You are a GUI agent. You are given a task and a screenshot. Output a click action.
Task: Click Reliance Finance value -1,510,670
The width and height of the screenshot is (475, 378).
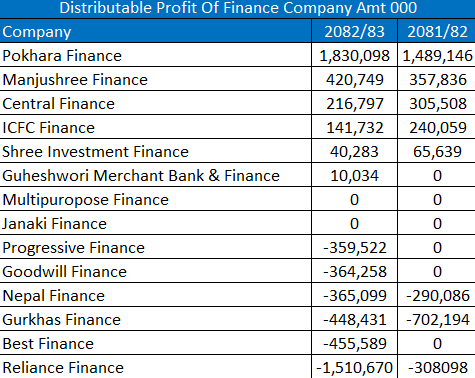(x=354, y=367)
